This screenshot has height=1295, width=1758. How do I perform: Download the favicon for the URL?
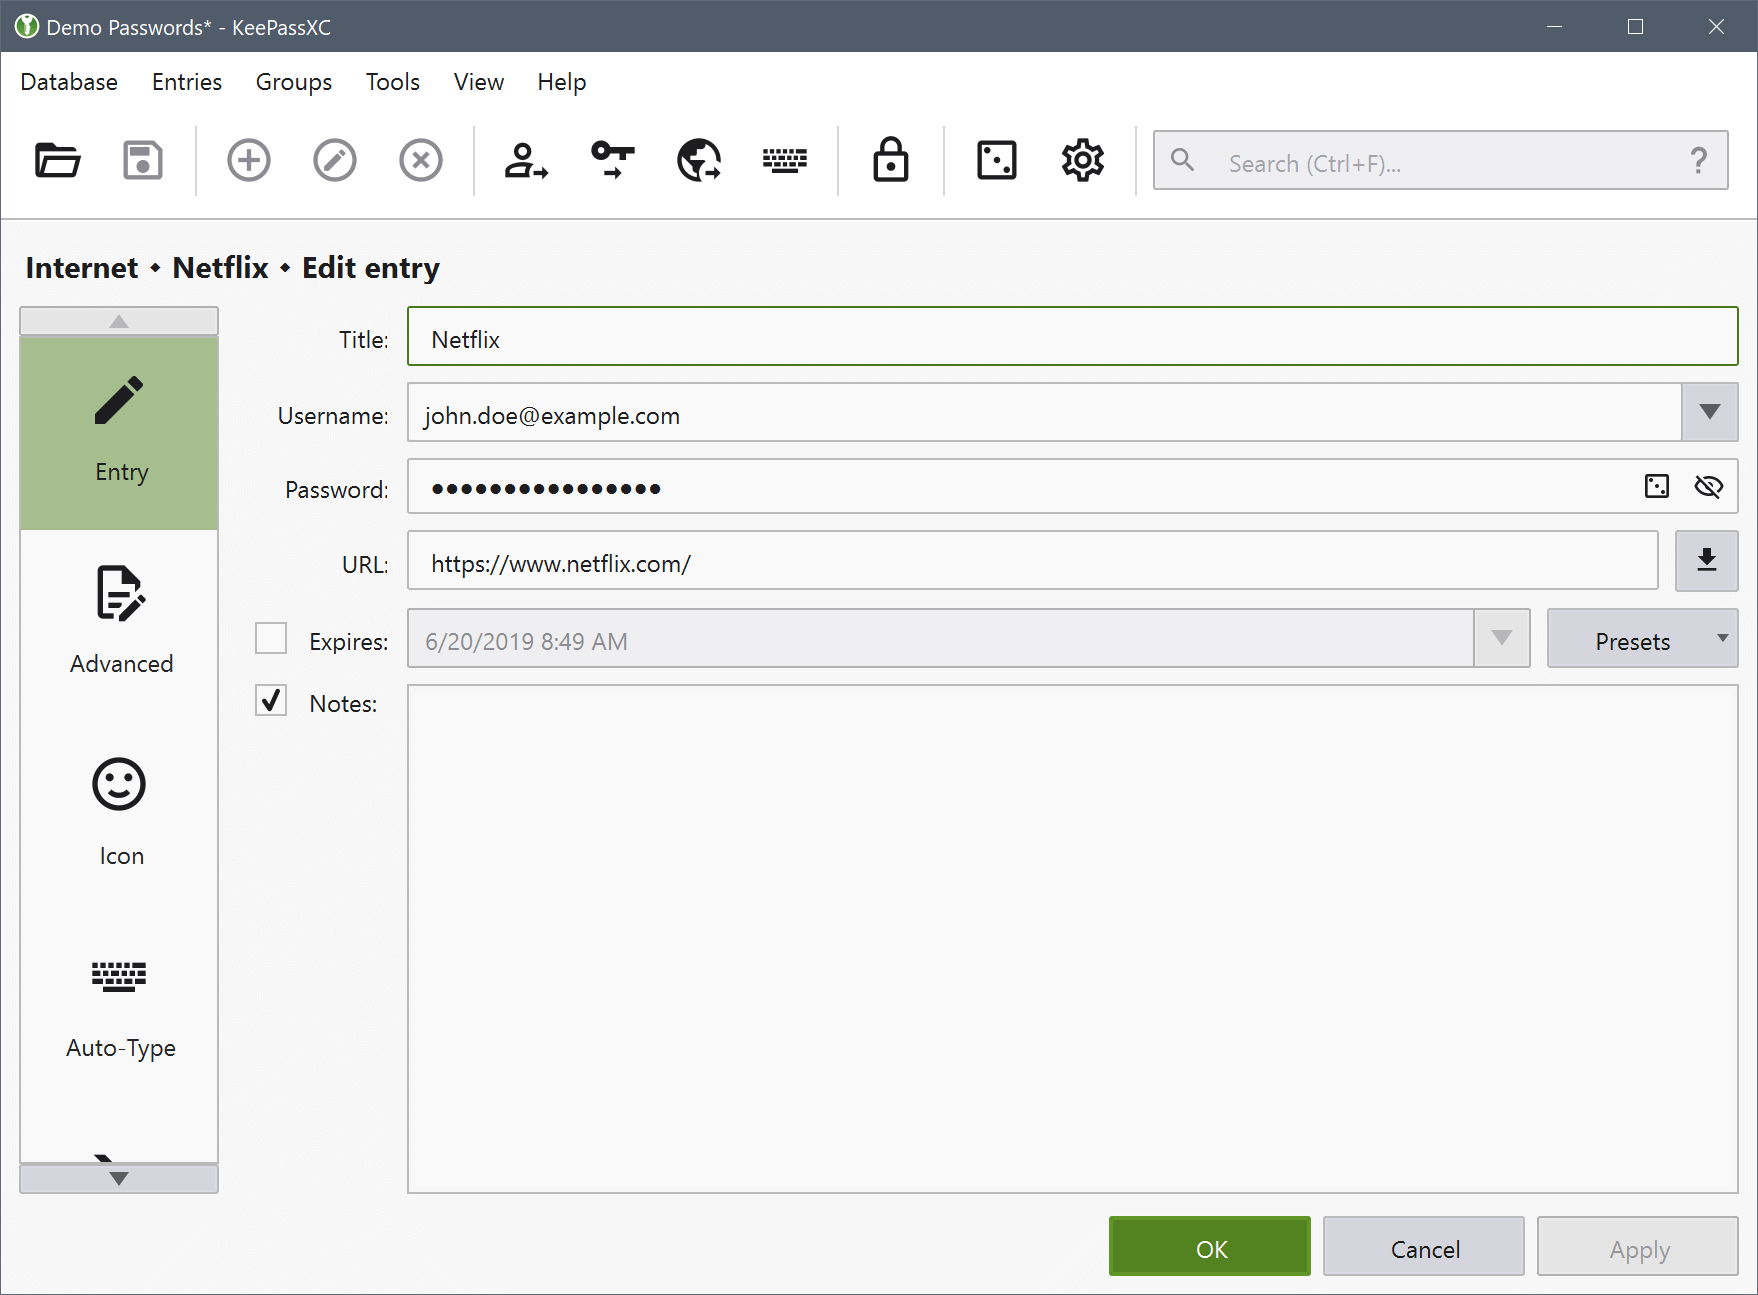[1706, 560]
